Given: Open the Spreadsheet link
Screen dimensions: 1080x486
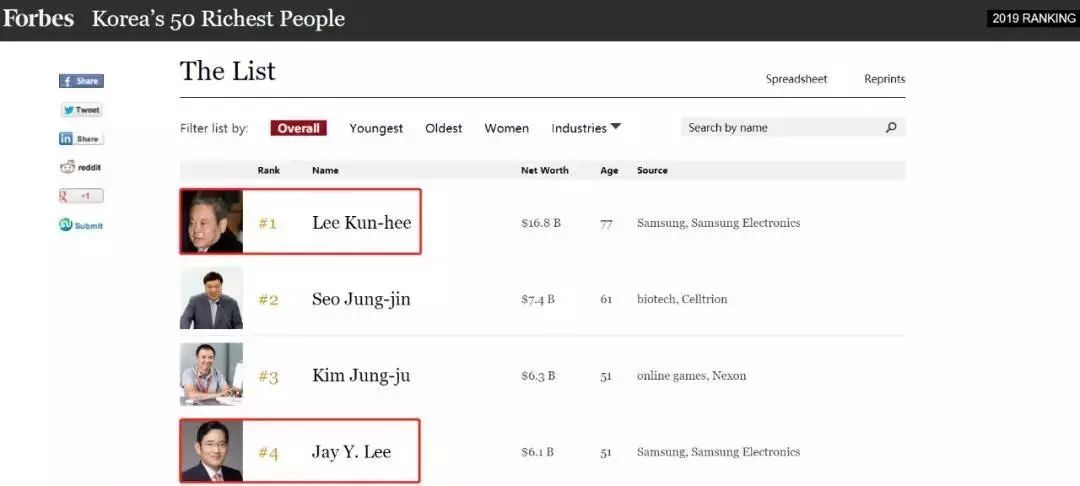Looking at the screenshot, I should click(796, 79).
